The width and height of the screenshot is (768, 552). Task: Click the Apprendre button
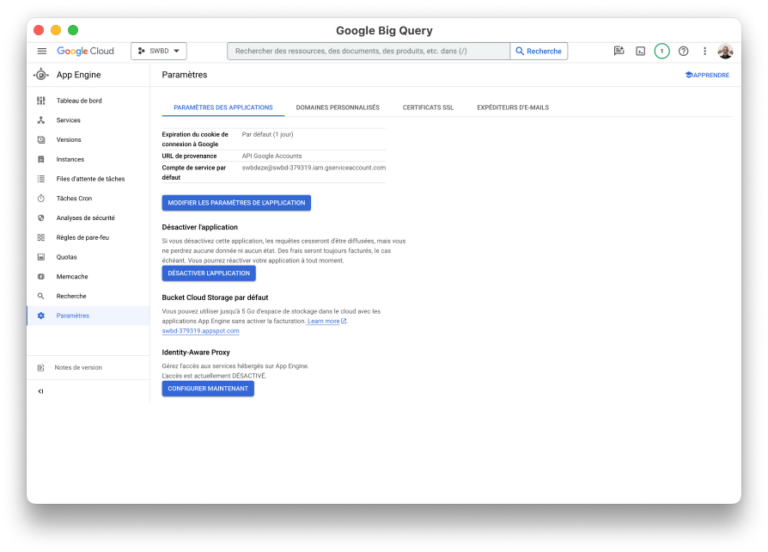click(707, 75)
